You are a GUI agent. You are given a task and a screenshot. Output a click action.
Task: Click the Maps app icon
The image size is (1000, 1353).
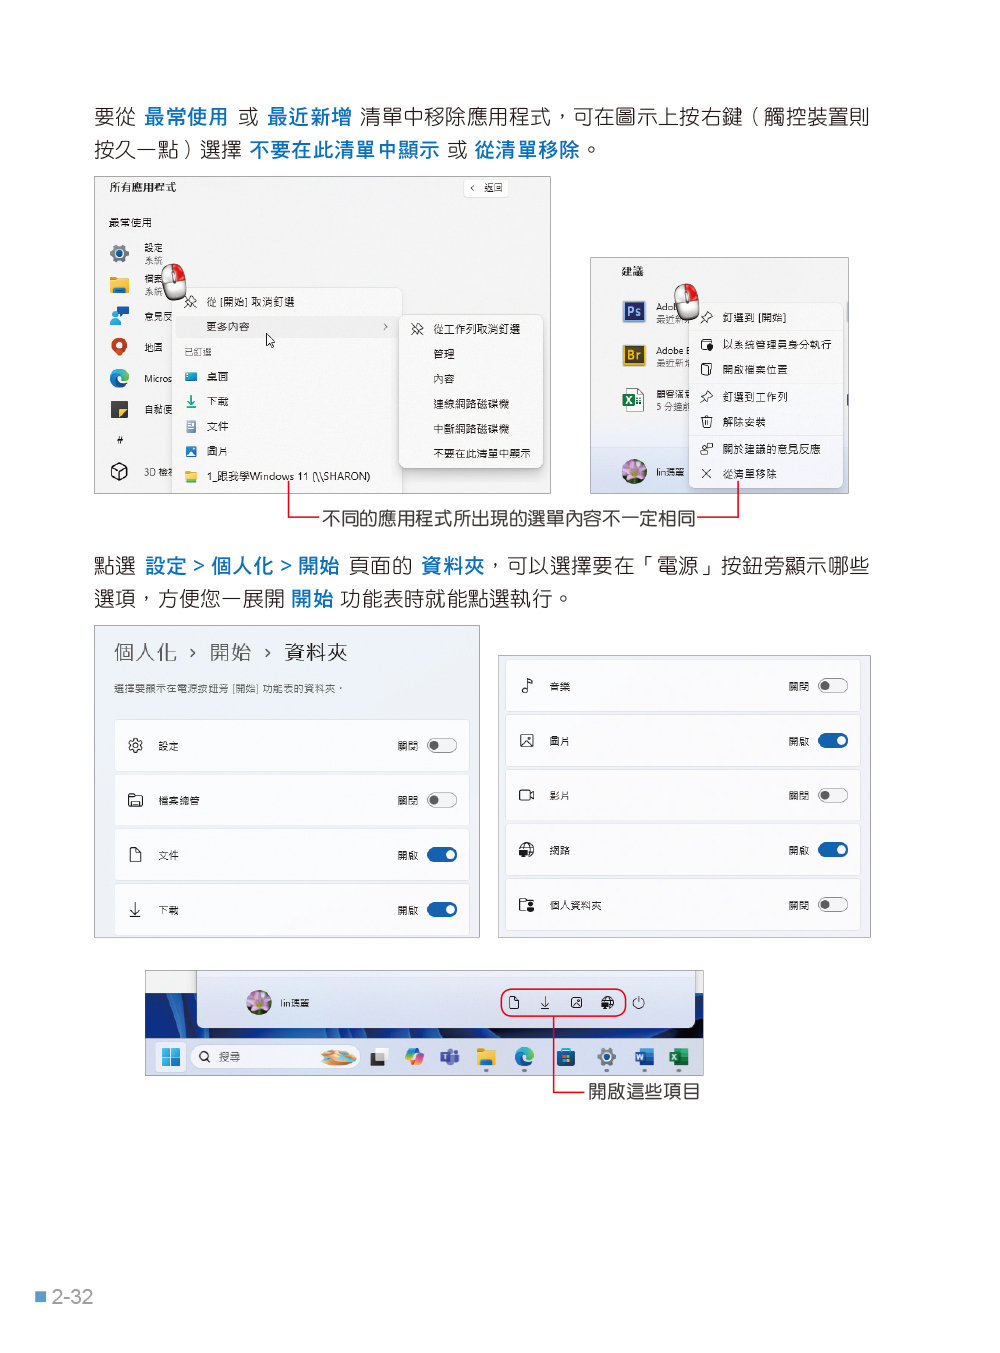tap(119, 347)
